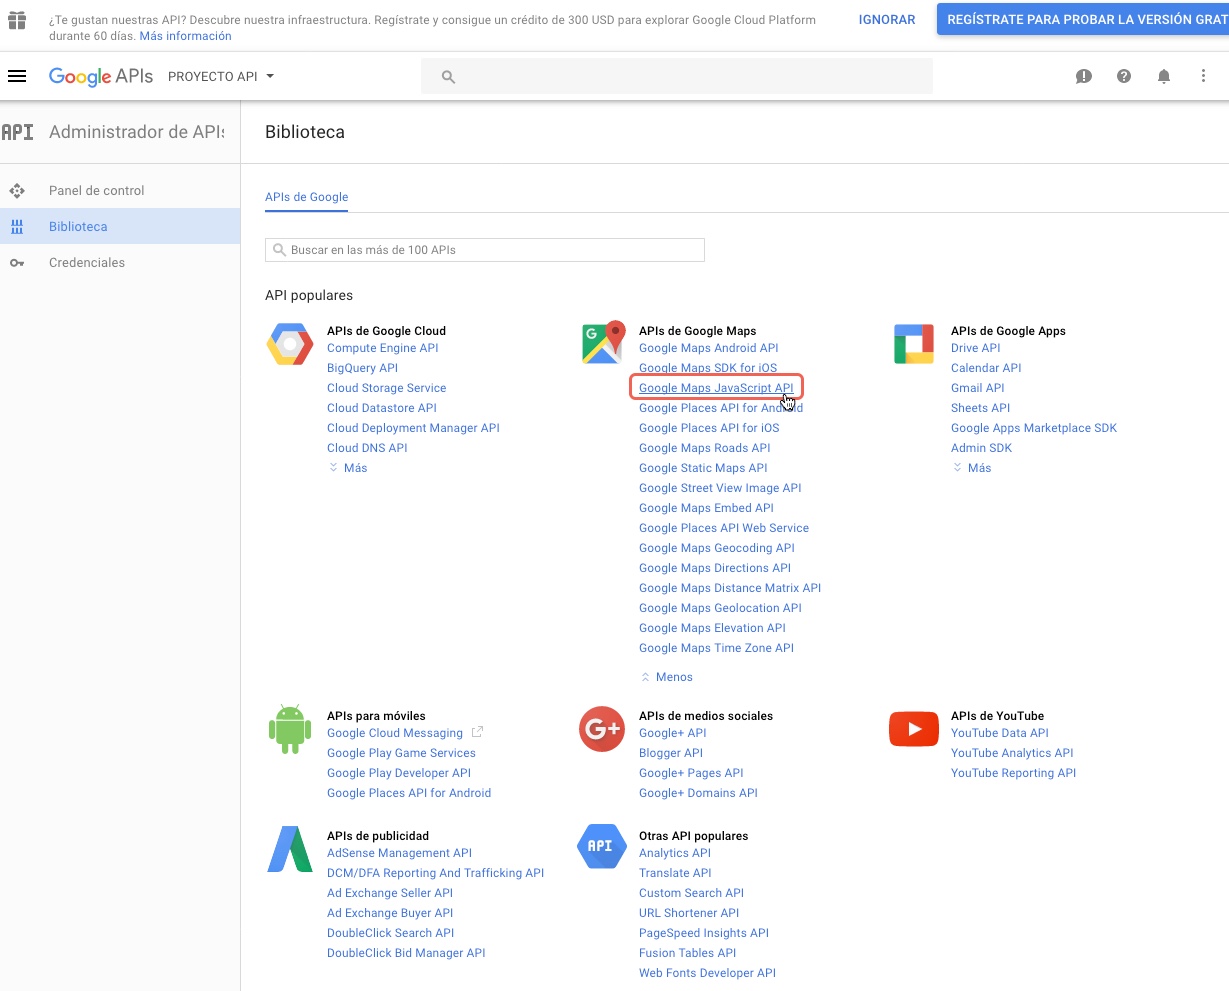Open the hamburger navigation menu
The width and height of the screenshot is (1229, 991).
point(17,76)
